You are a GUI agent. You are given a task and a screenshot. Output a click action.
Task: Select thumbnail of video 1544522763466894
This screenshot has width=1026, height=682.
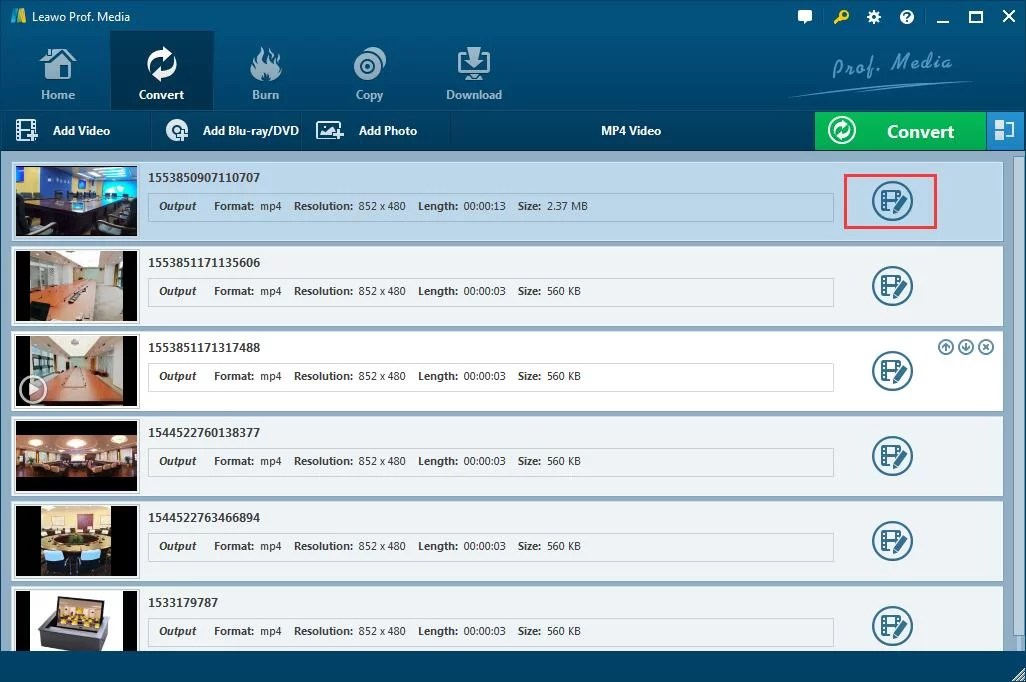tap(77, 541)
